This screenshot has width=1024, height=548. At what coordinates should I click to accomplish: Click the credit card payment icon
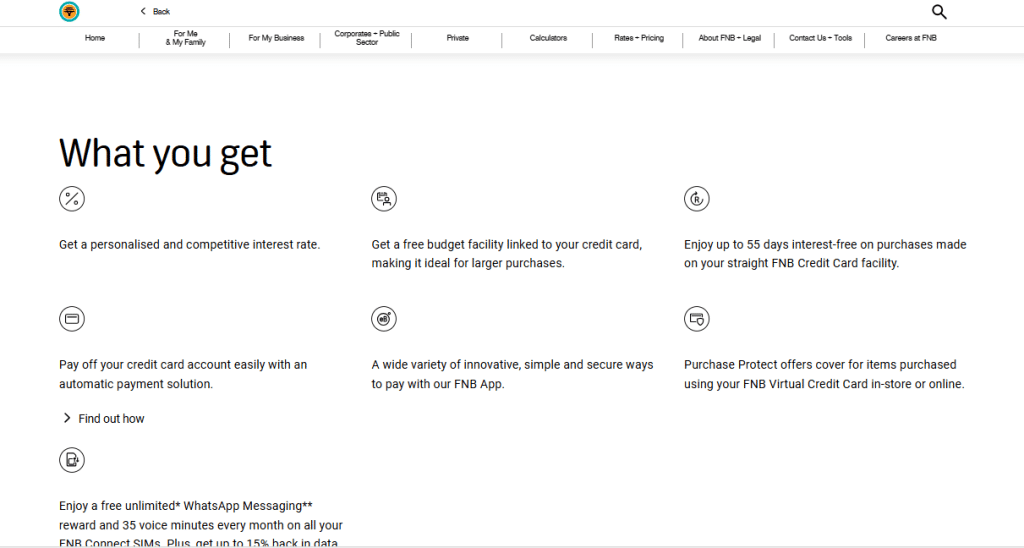72,319
